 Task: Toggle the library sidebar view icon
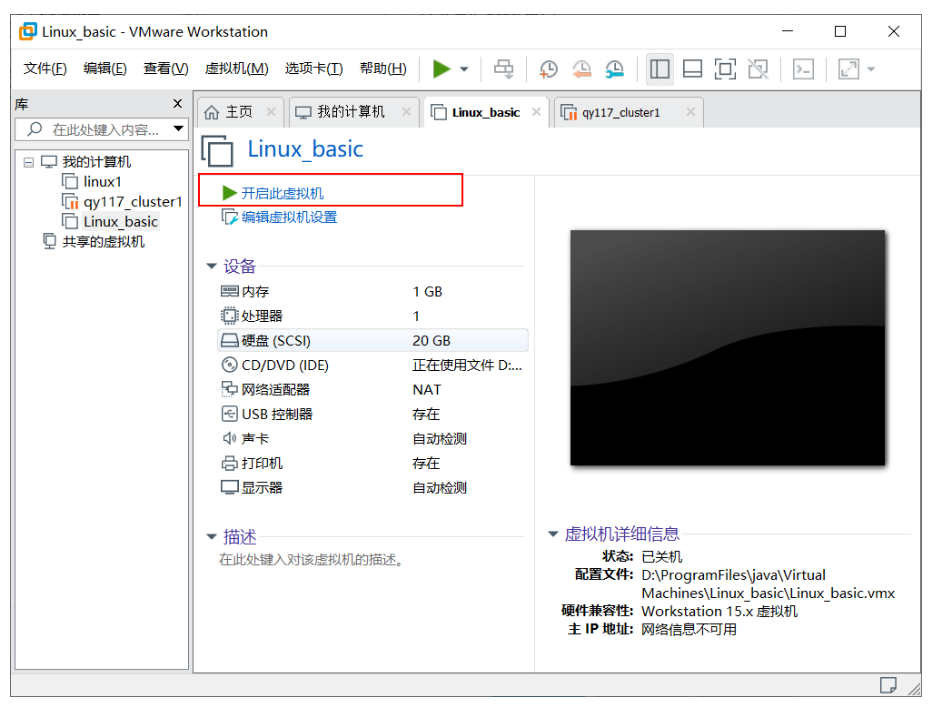point(660,69)
